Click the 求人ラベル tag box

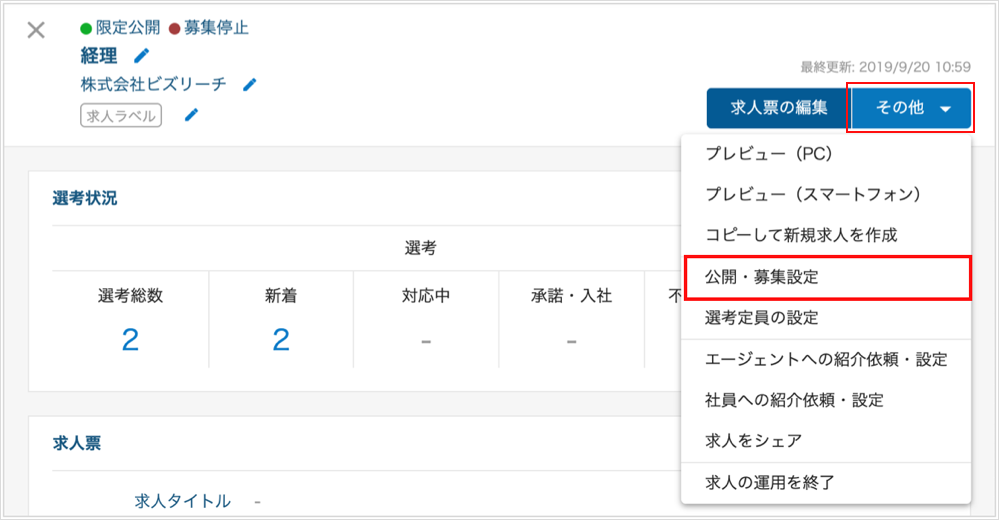tap(121, 115)
